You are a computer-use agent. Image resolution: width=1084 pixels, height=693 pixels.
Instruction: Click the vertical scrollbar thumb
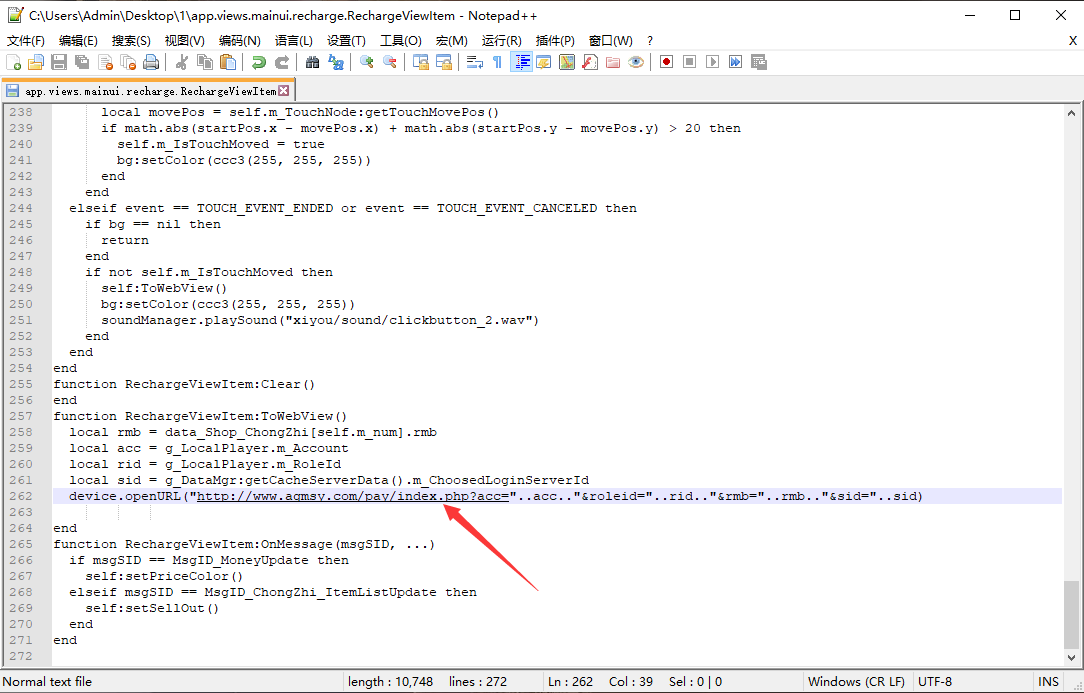(x=1071, y=615)
